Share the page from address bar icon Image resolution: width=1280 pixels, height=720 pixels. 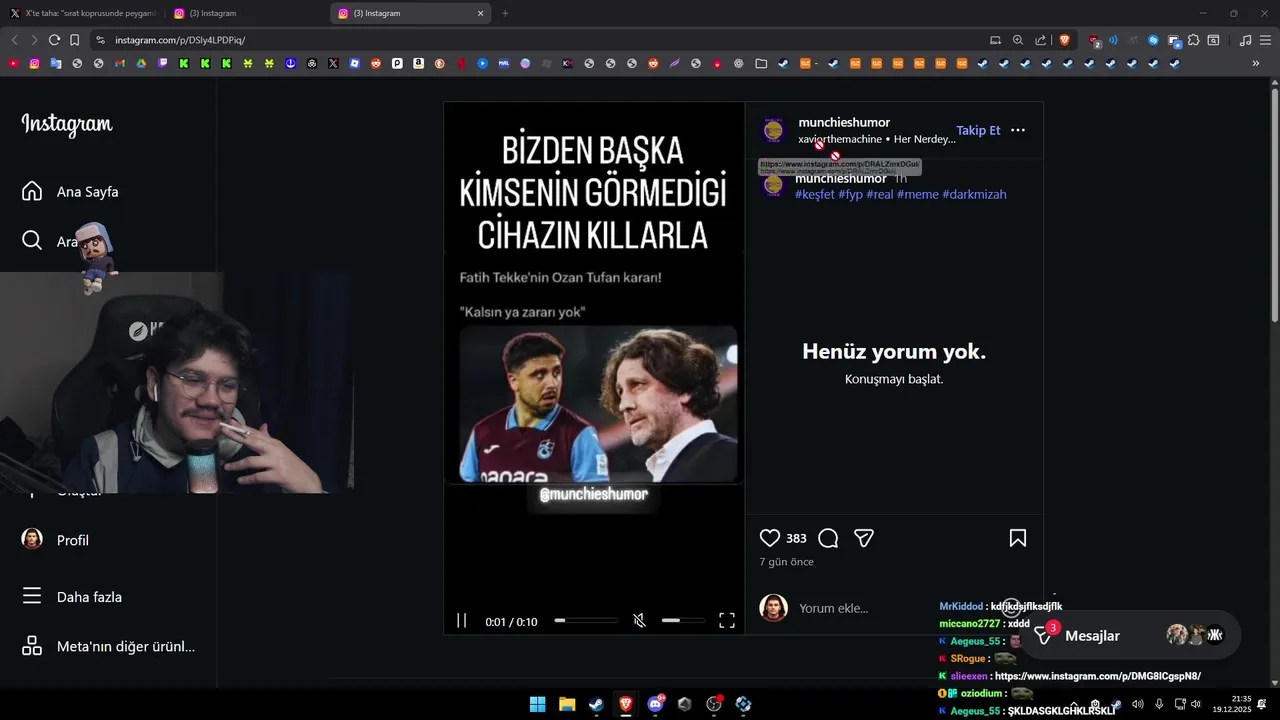(x=1041, y=40)
